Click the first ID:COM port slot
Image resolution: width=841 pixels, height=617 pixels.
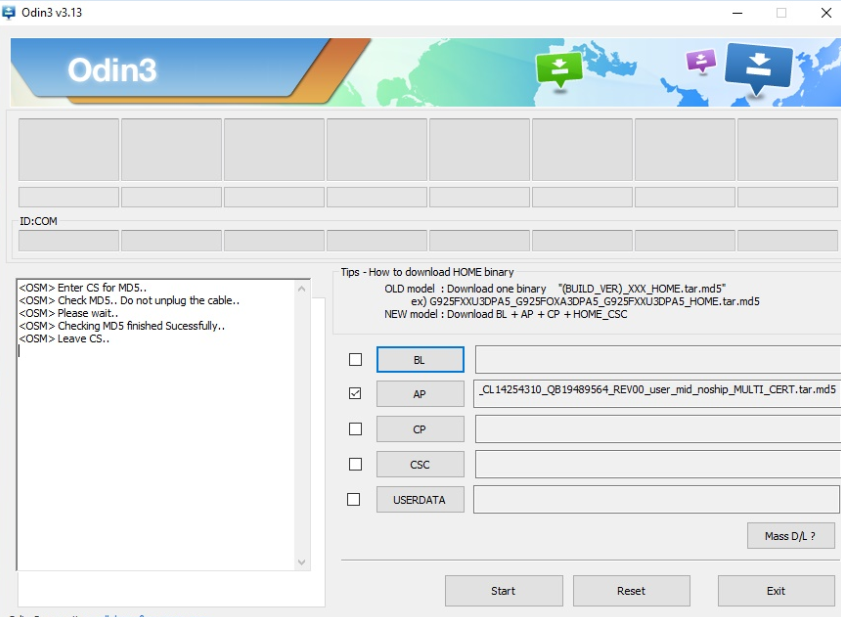click(69, 241)
